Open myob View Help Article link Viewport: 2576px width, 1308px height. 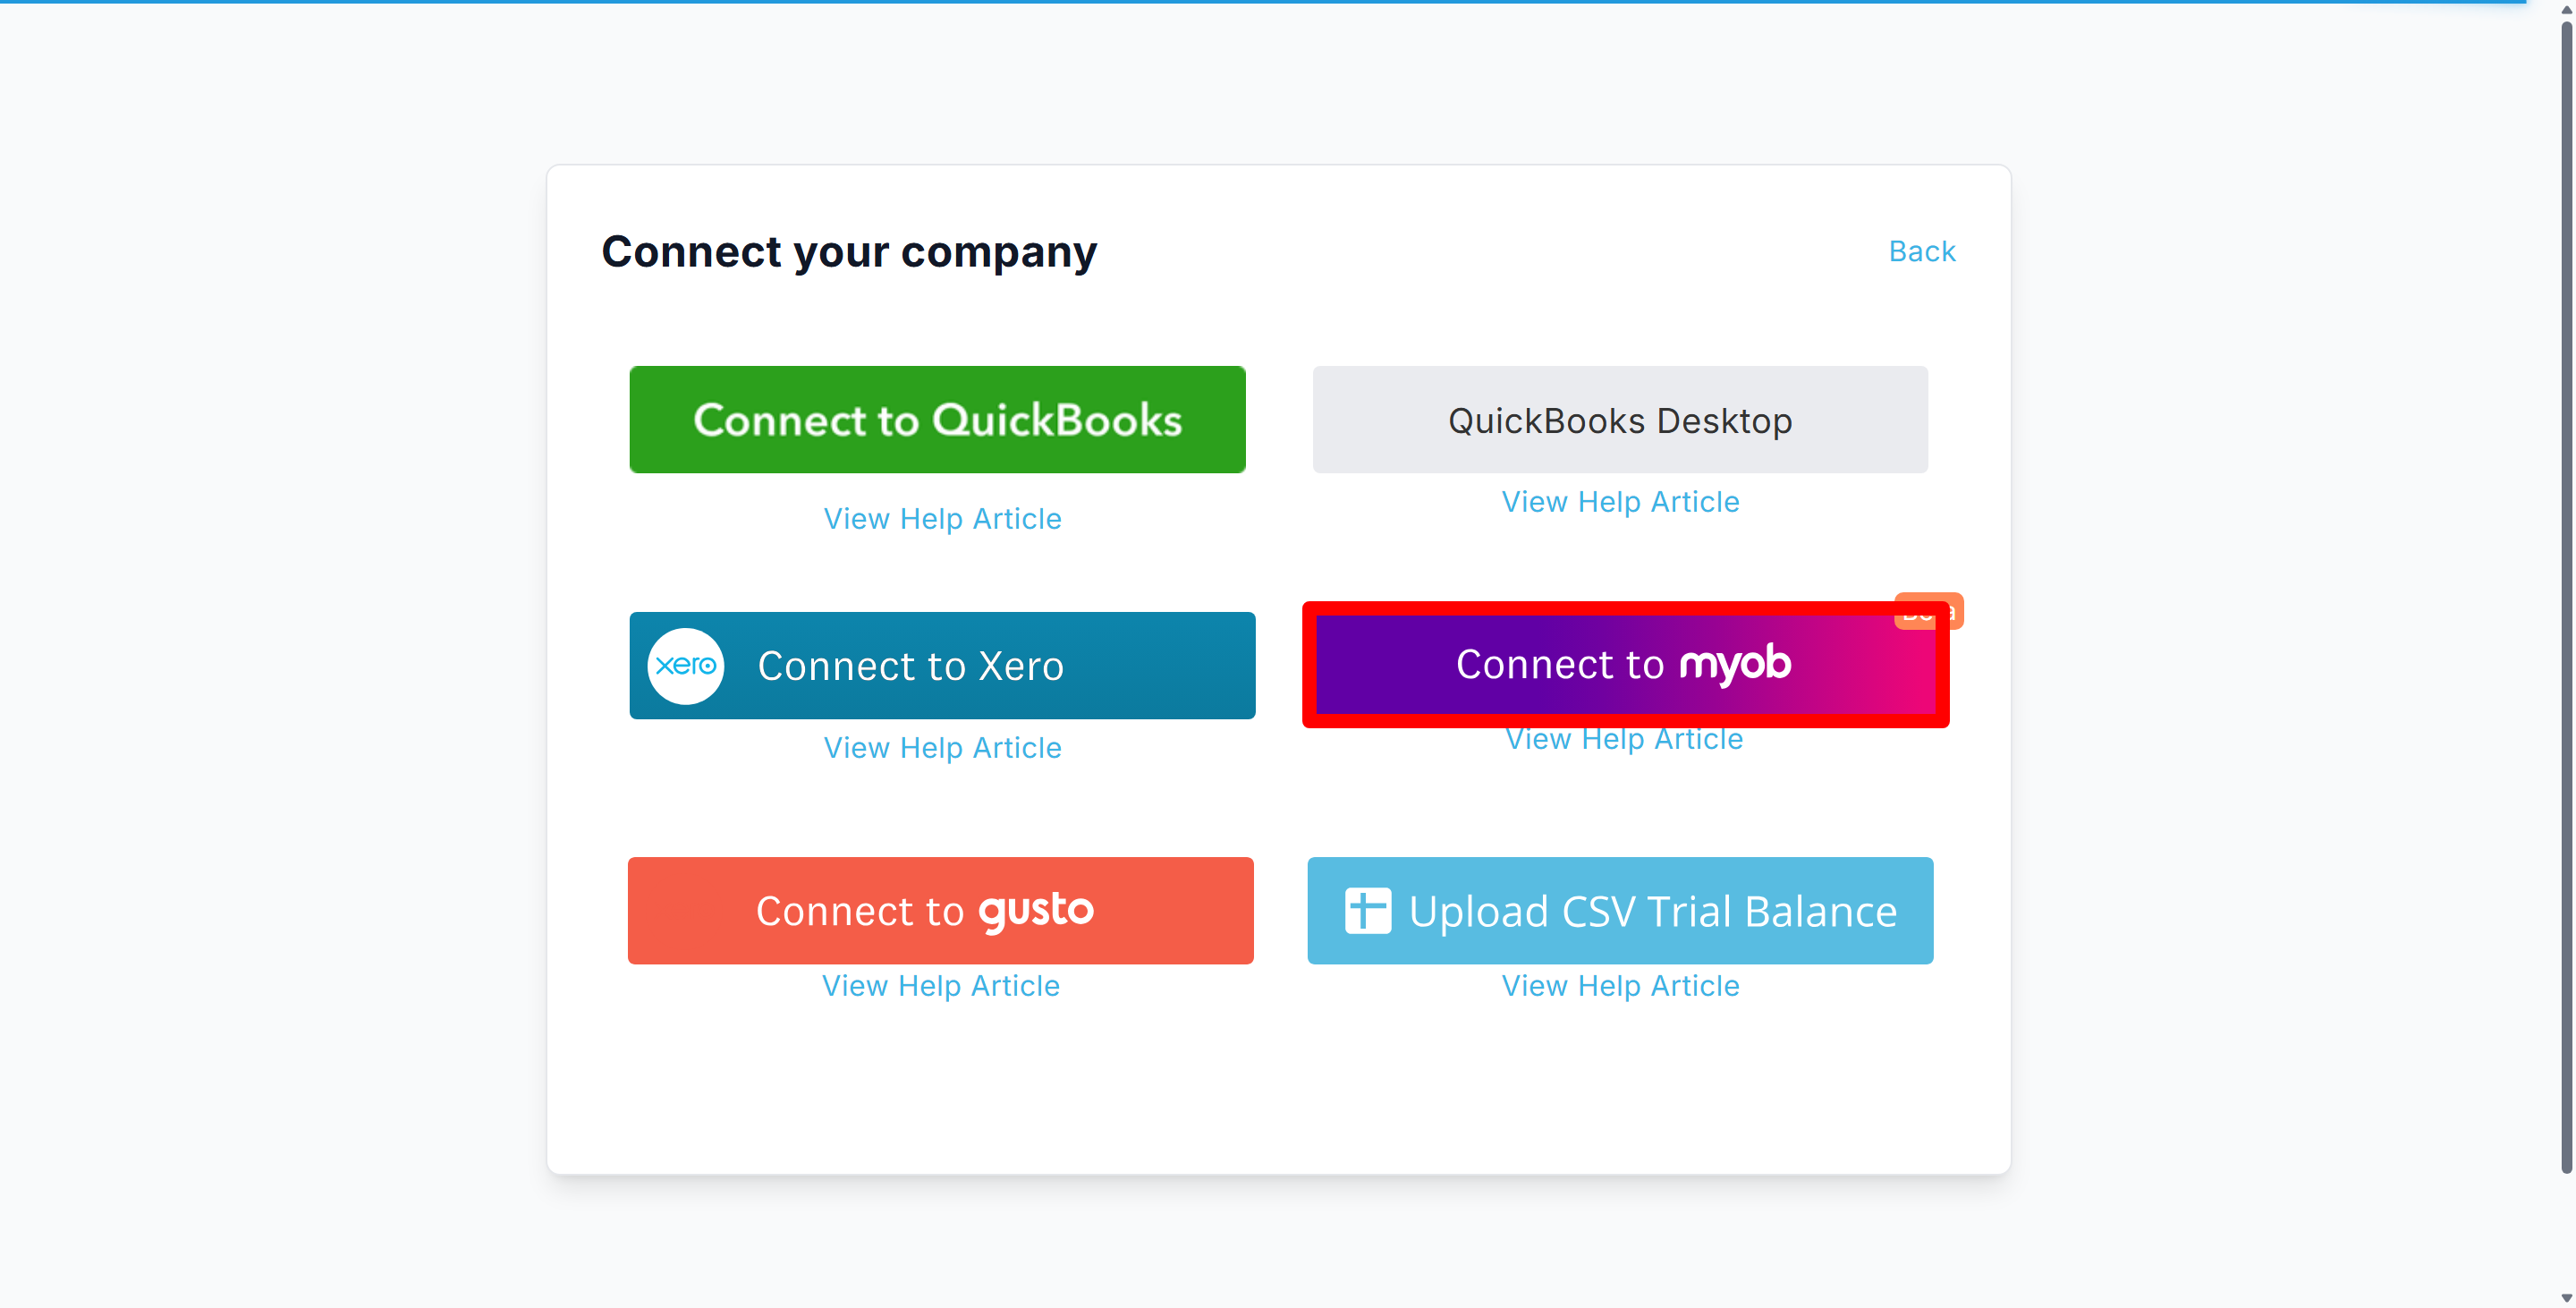point(1624,741)
